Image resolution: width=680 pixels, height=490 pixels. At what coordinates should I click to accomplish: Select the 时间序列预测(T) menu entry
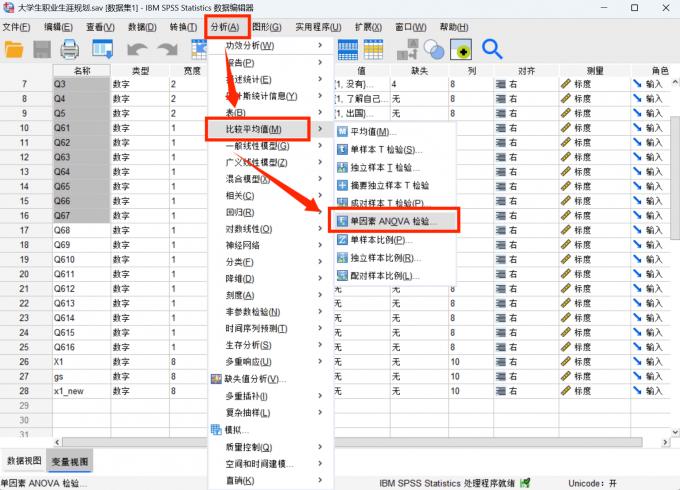256,329
